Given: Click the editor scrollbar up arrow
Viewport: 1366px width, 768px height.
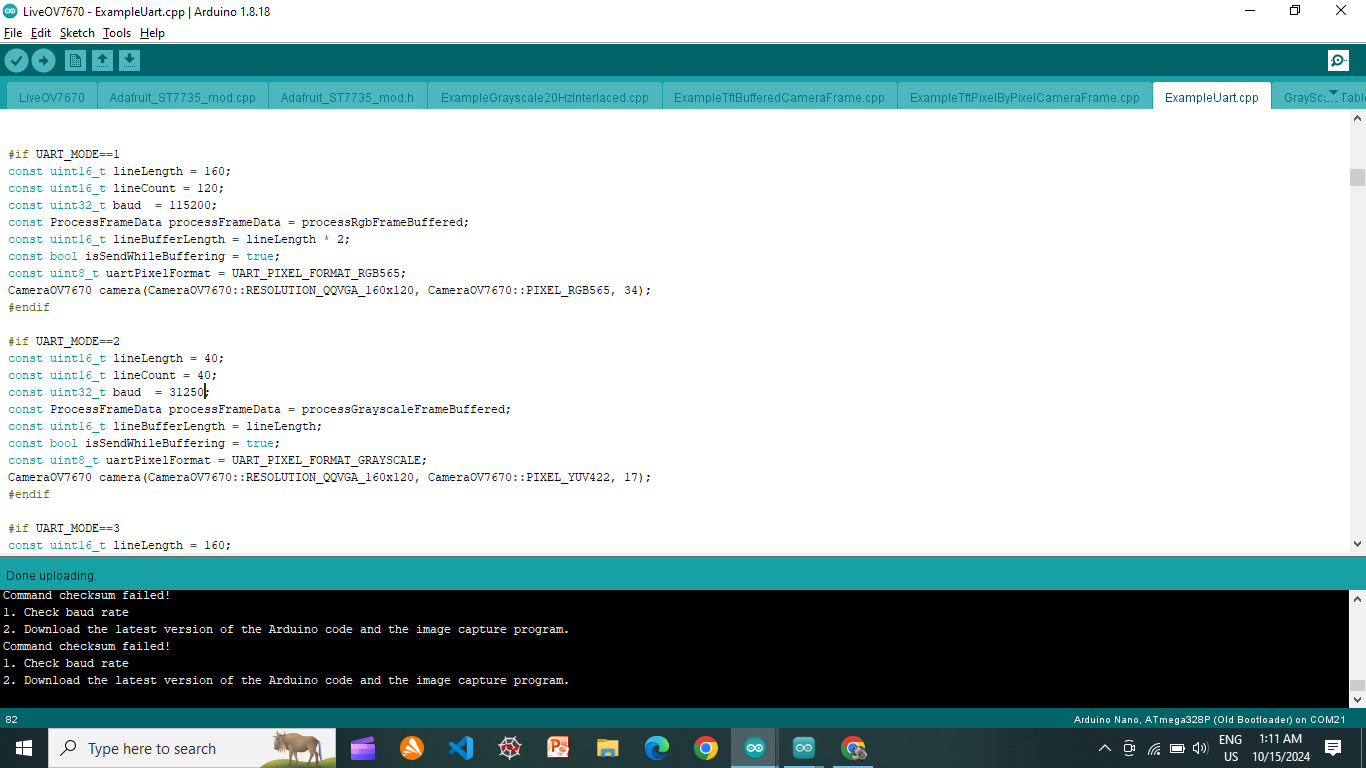Looking at the screenshot, I should [x=1357, y=120].
